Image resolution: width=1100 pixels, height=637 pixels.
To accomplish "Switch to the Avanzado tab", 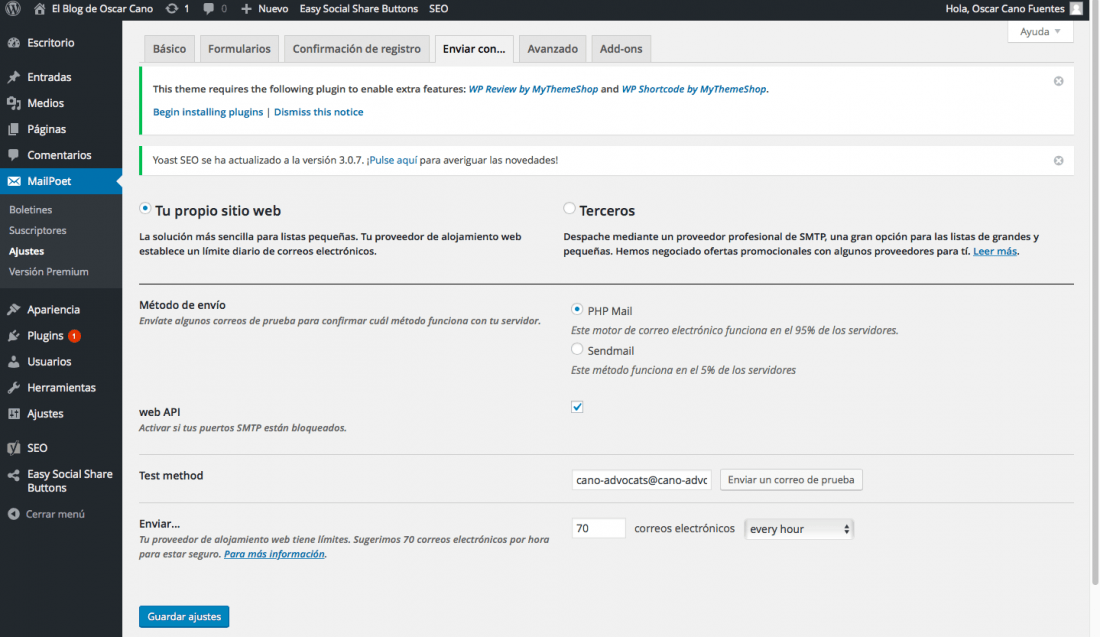I will tap(553, 48).
